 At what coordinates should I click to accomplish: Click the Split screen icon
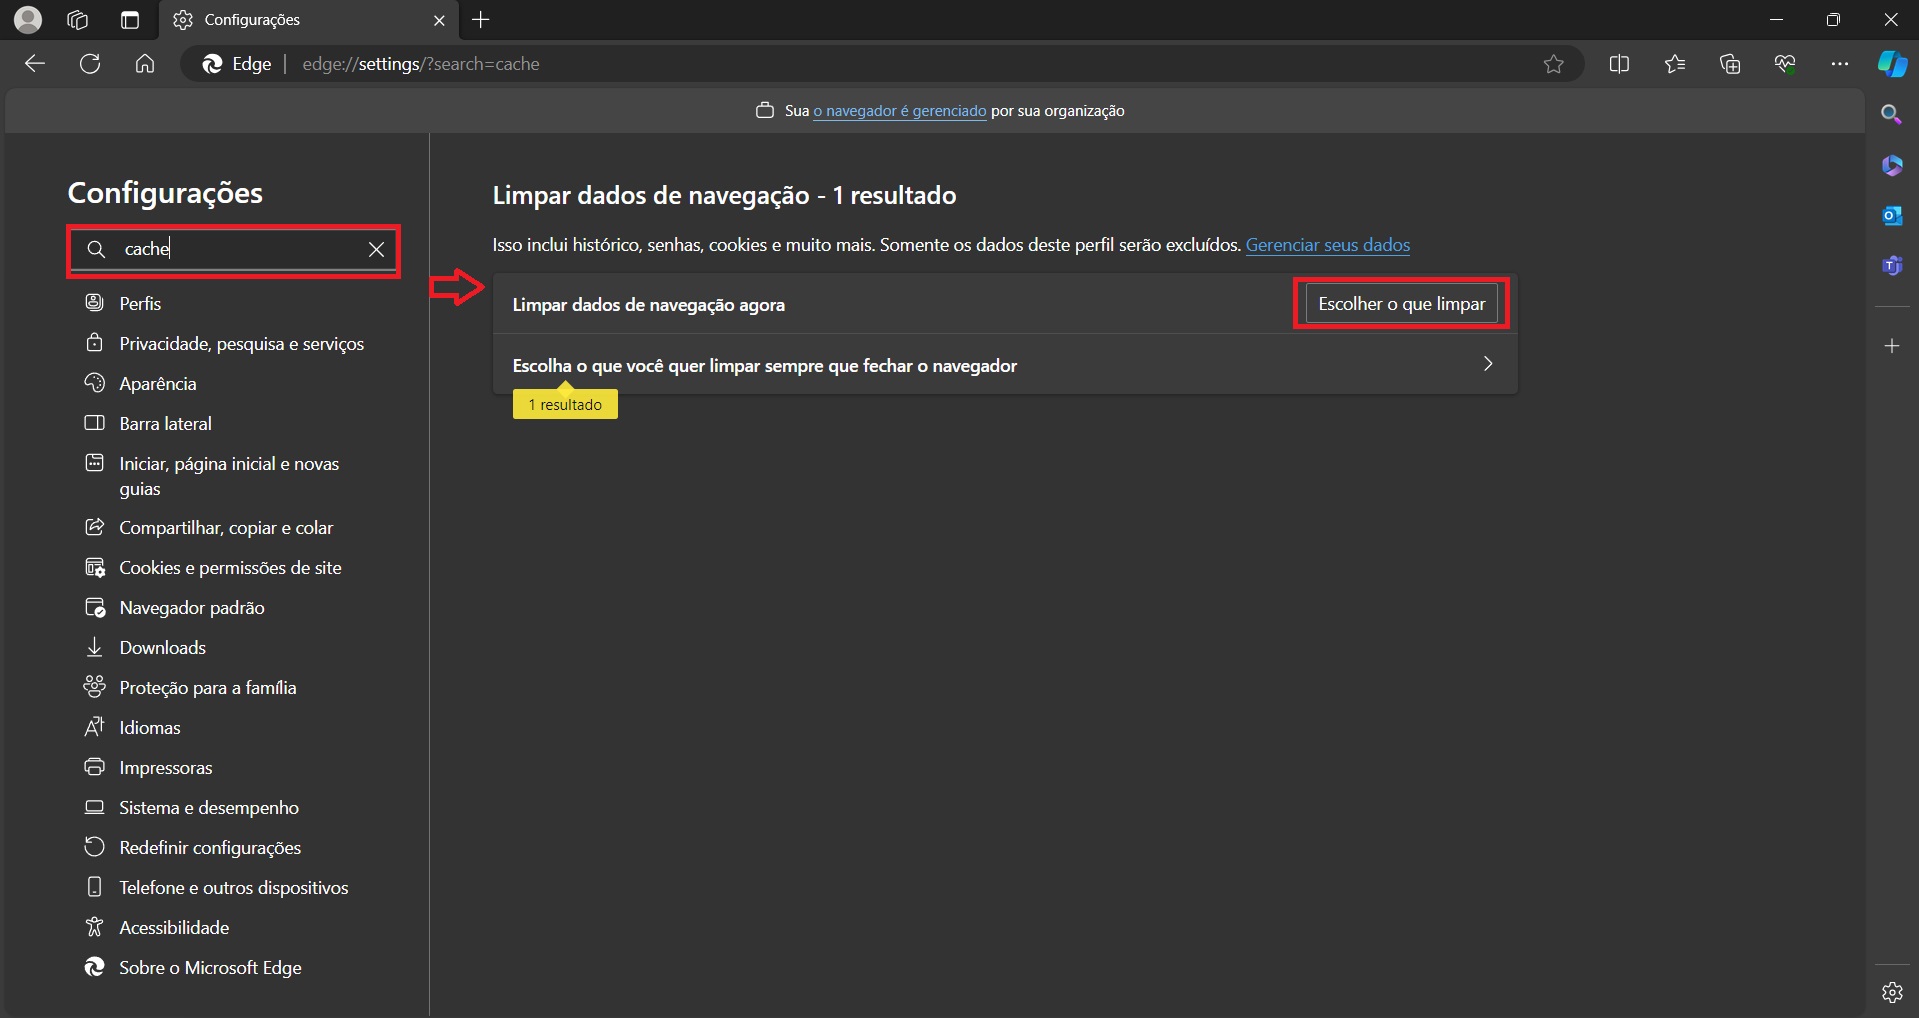point(1619,64)
